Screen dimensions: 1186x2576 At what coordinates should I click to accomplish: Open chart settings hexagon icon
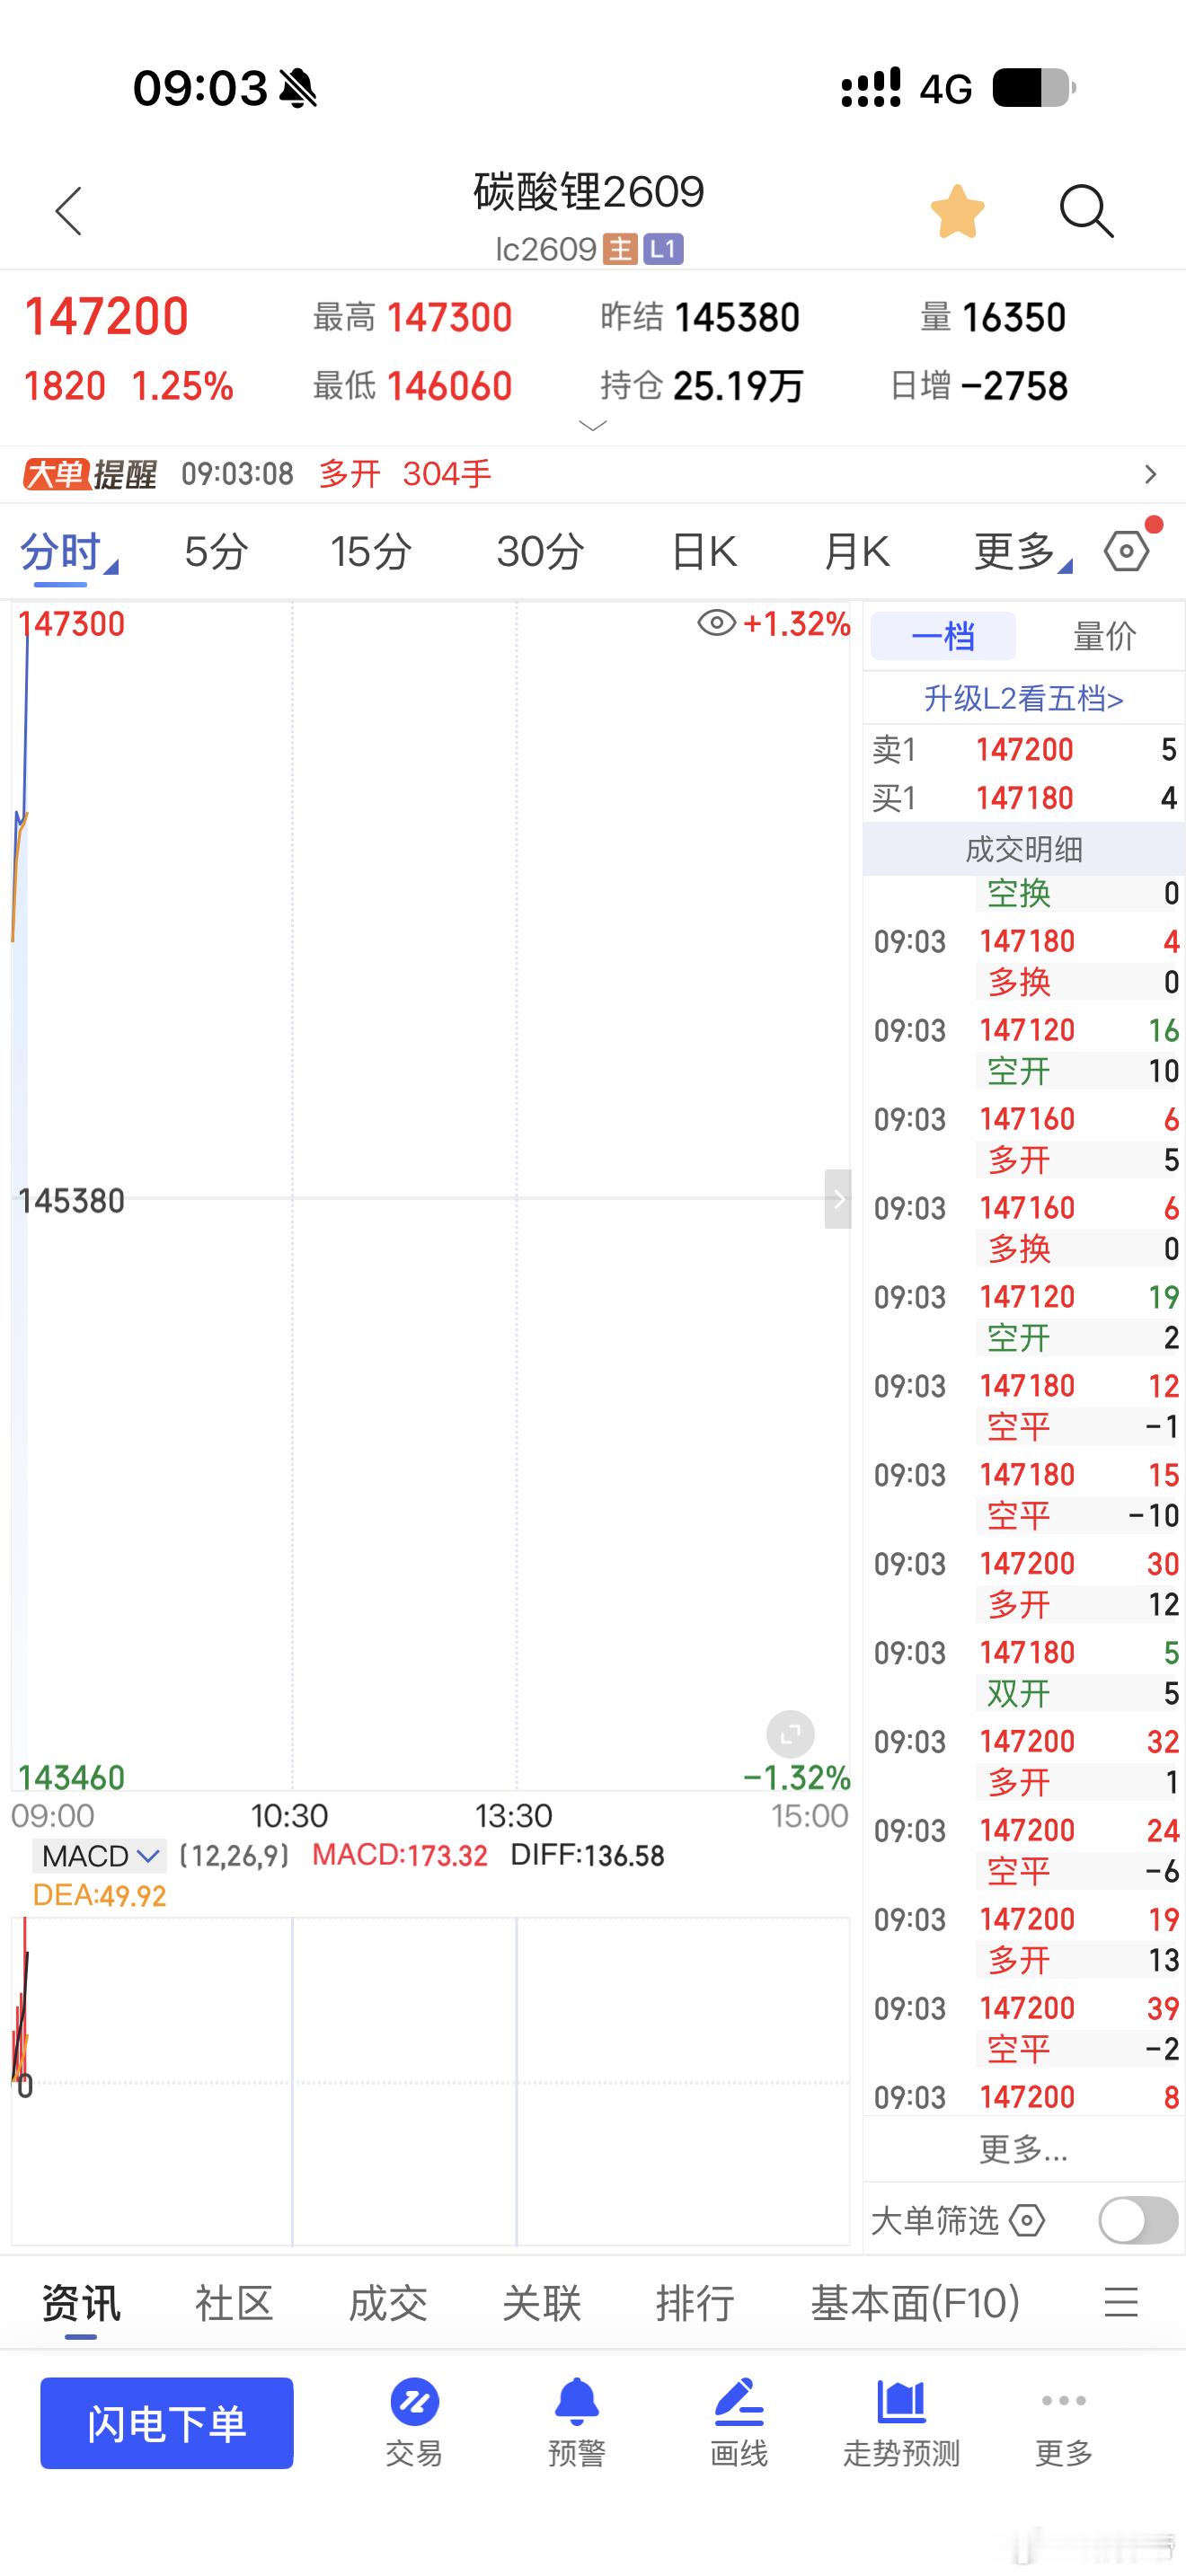click(1127, 551)
